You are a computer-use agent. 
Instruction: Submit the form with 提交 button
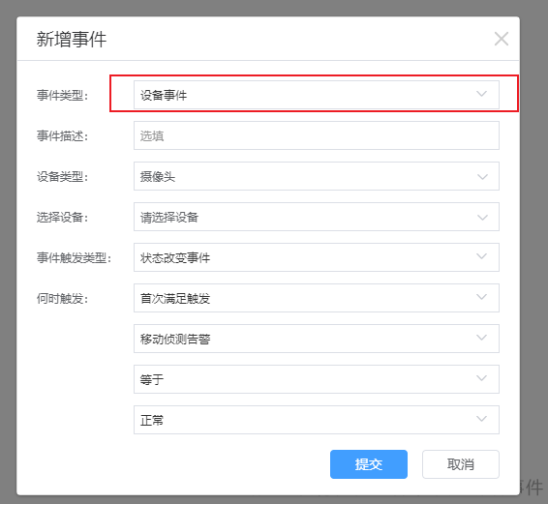coord(369,464)
